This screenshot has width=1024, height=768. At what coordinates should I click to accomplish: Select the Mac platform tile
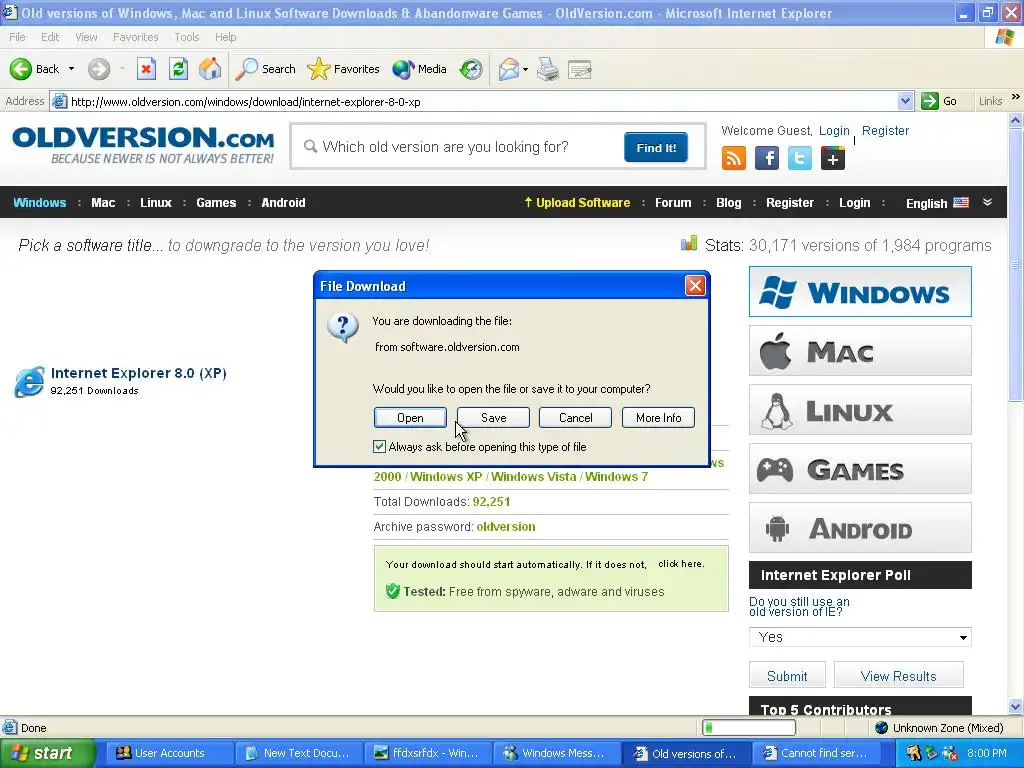(x=860, y=351)
